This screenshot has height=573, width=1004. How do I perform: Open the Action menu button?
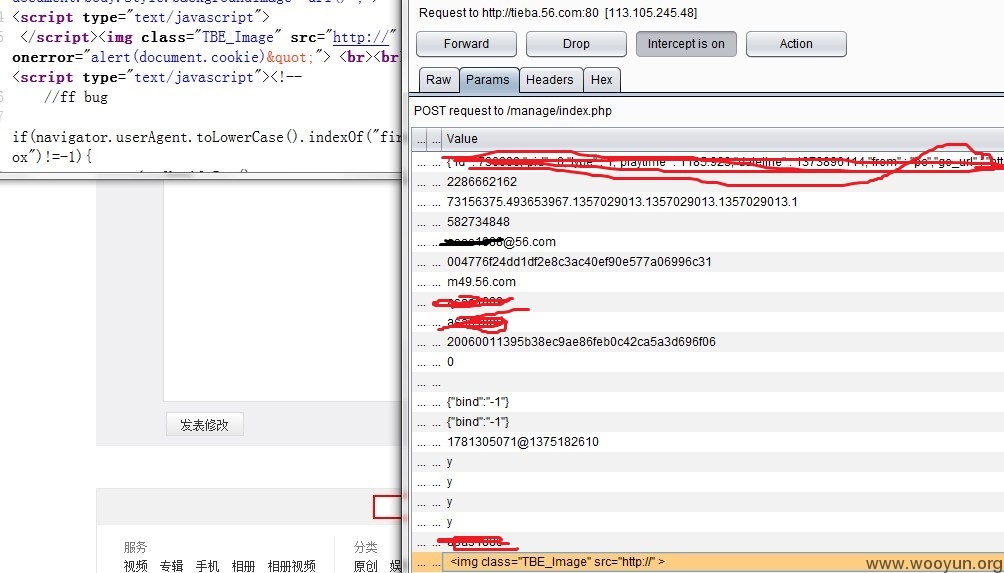(796, 44)
